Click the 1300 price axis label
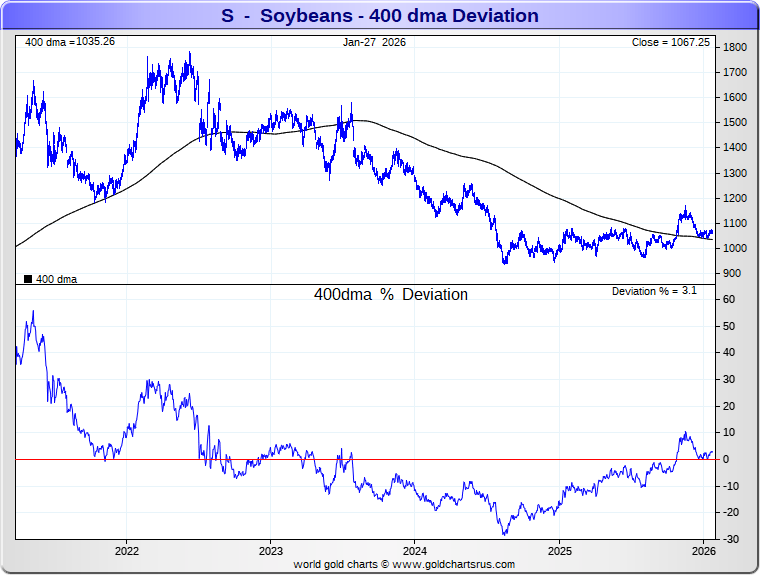This screenshot has height=575, width=760. [x=735, y=173]
